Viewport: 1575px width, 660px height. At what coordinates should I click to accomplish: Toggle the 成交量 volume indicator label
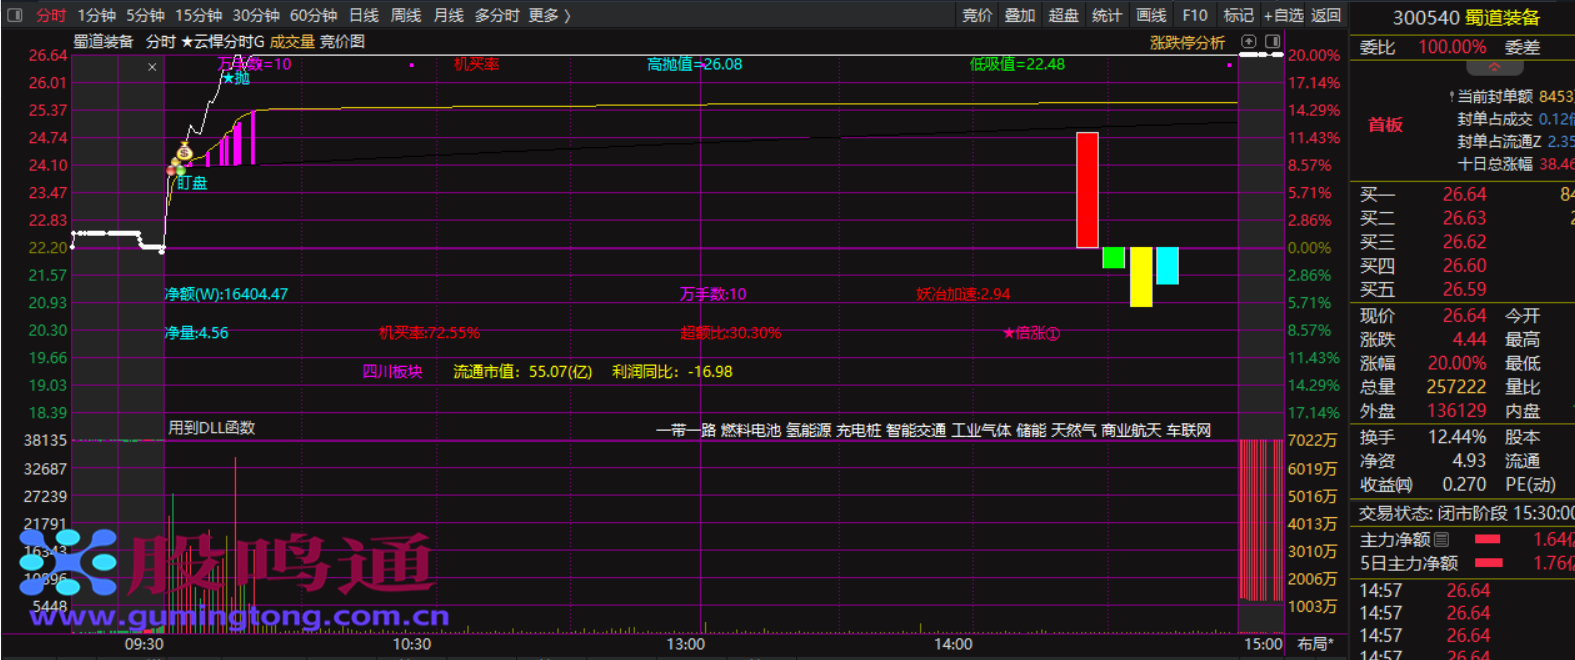(x=292, y=42)
